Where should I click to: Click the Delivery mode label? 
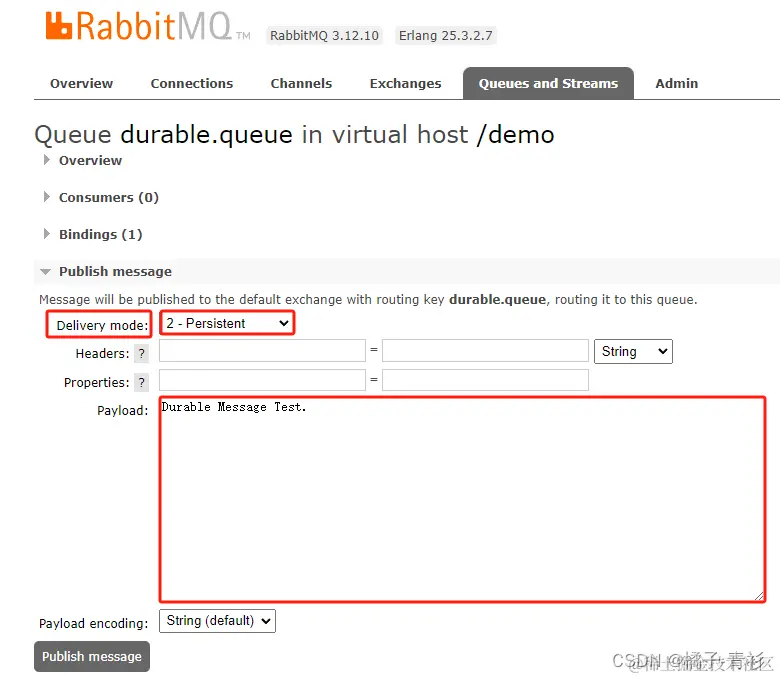coord(102,325)
